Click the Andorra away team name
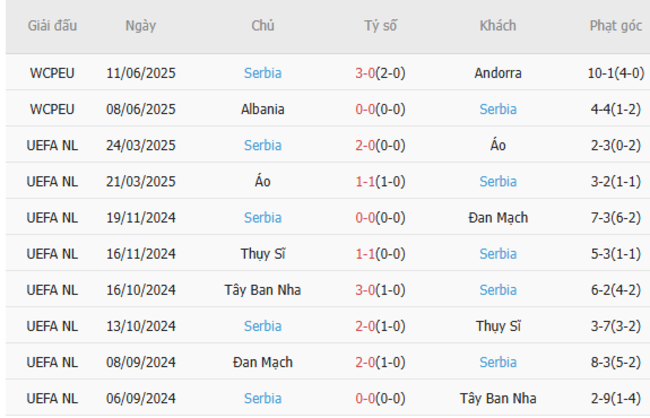650x418 pixels. (498, 73)
